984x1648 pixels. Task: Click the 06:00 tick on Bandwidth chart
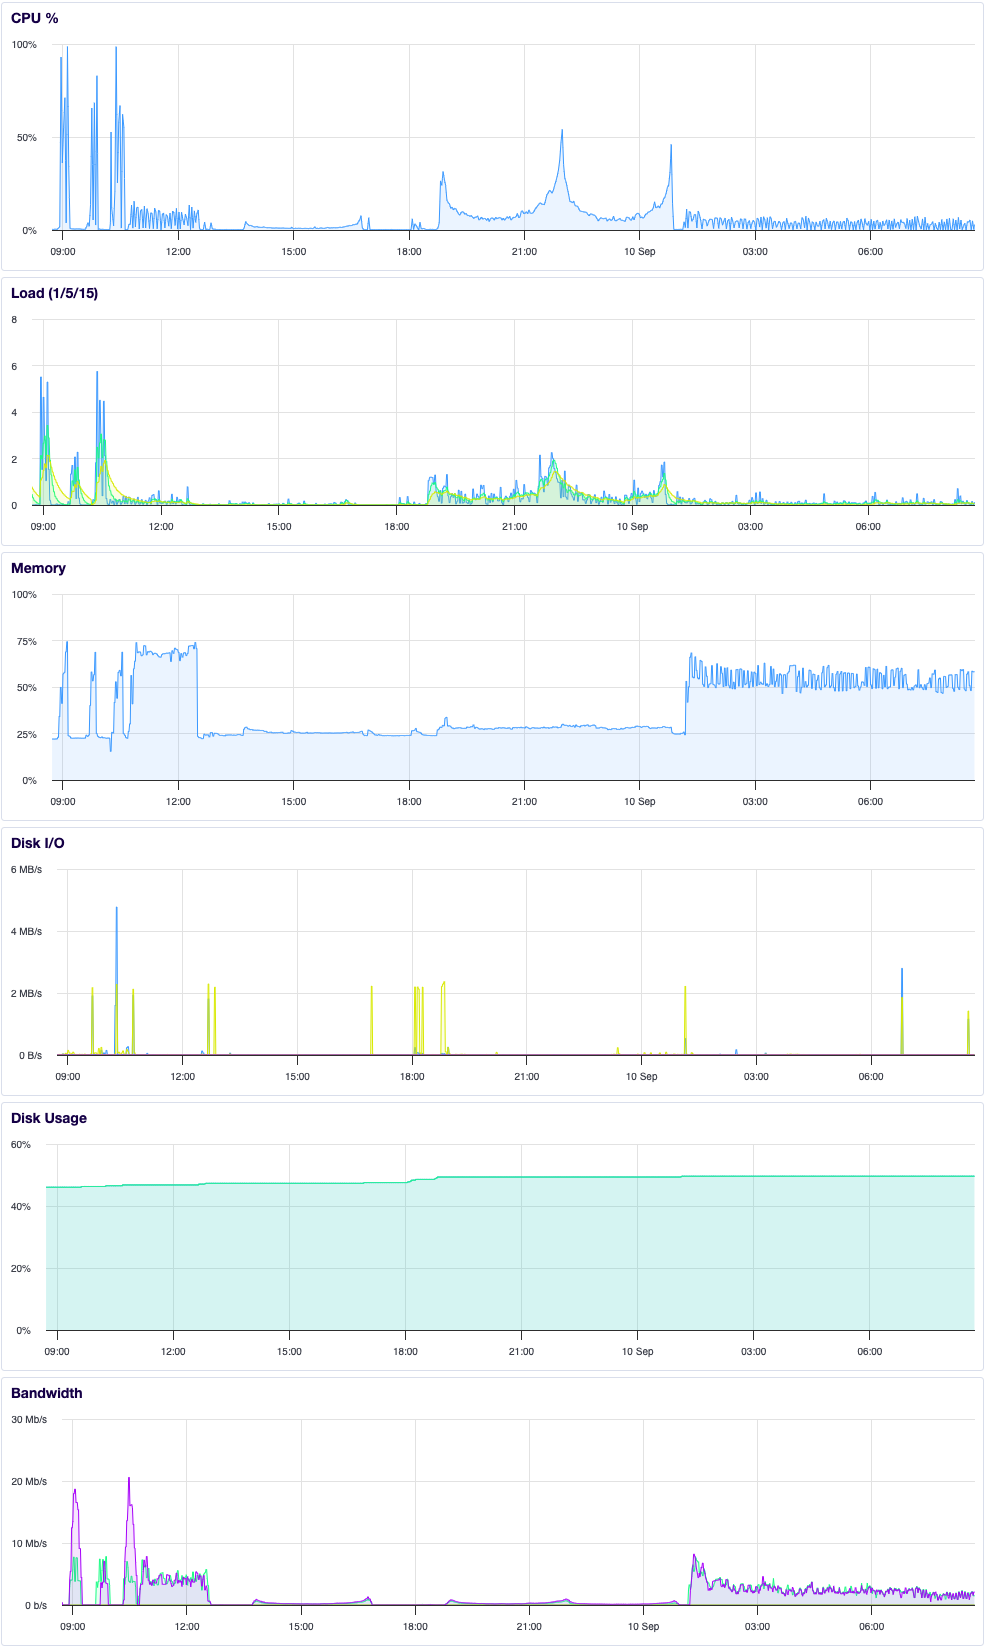[871, 1627]
